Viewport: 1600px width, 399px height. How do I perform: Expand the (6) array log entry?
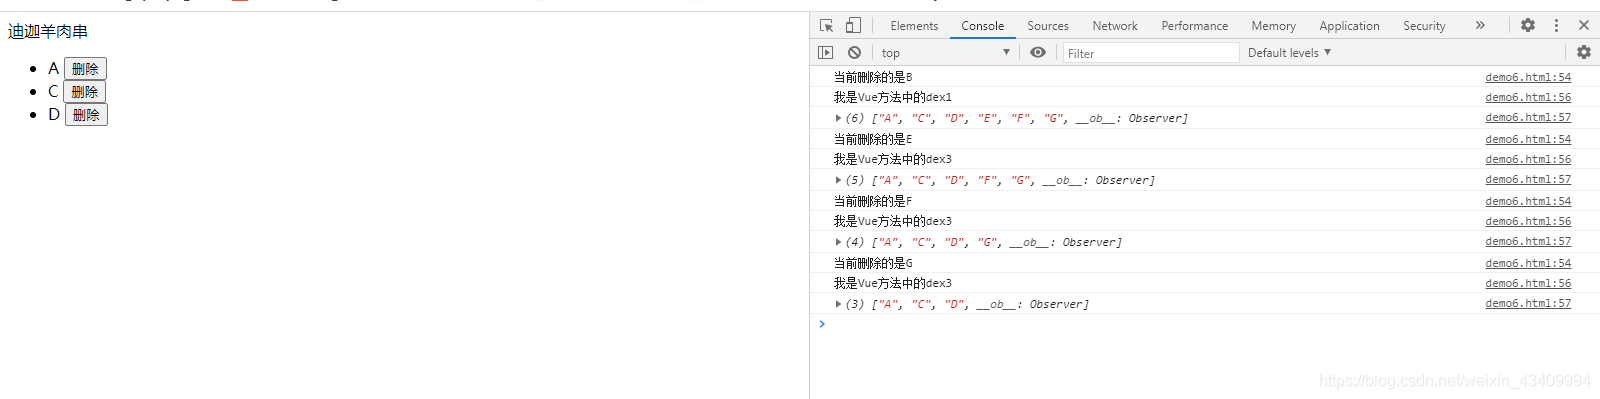click(838, 118)
